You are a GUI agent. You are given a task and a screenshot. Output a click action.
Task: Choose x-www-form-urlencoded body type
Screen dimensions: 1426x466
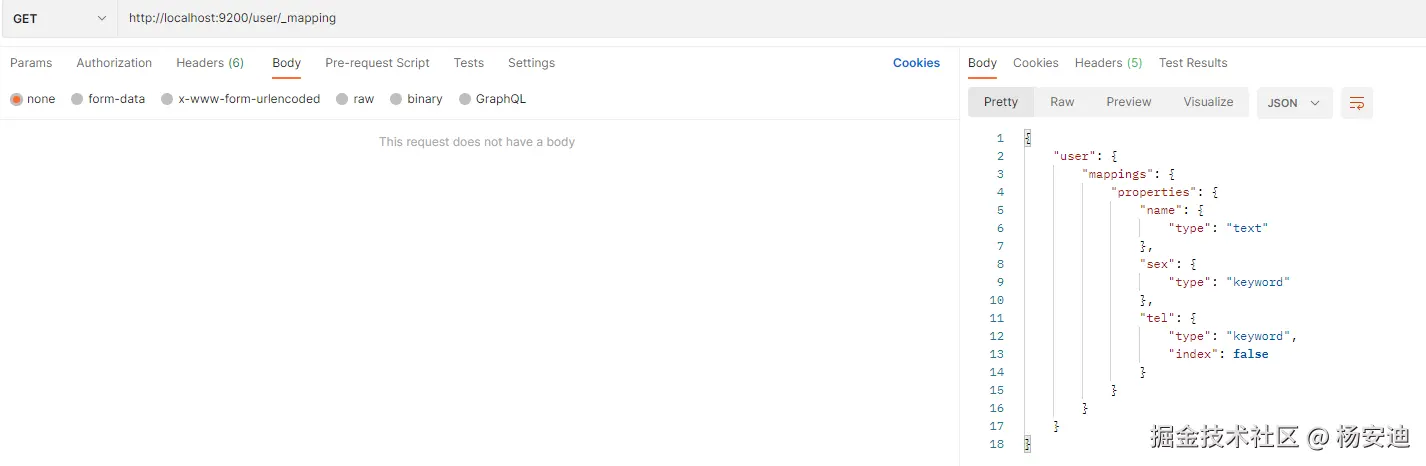click(x=167, y=99)
